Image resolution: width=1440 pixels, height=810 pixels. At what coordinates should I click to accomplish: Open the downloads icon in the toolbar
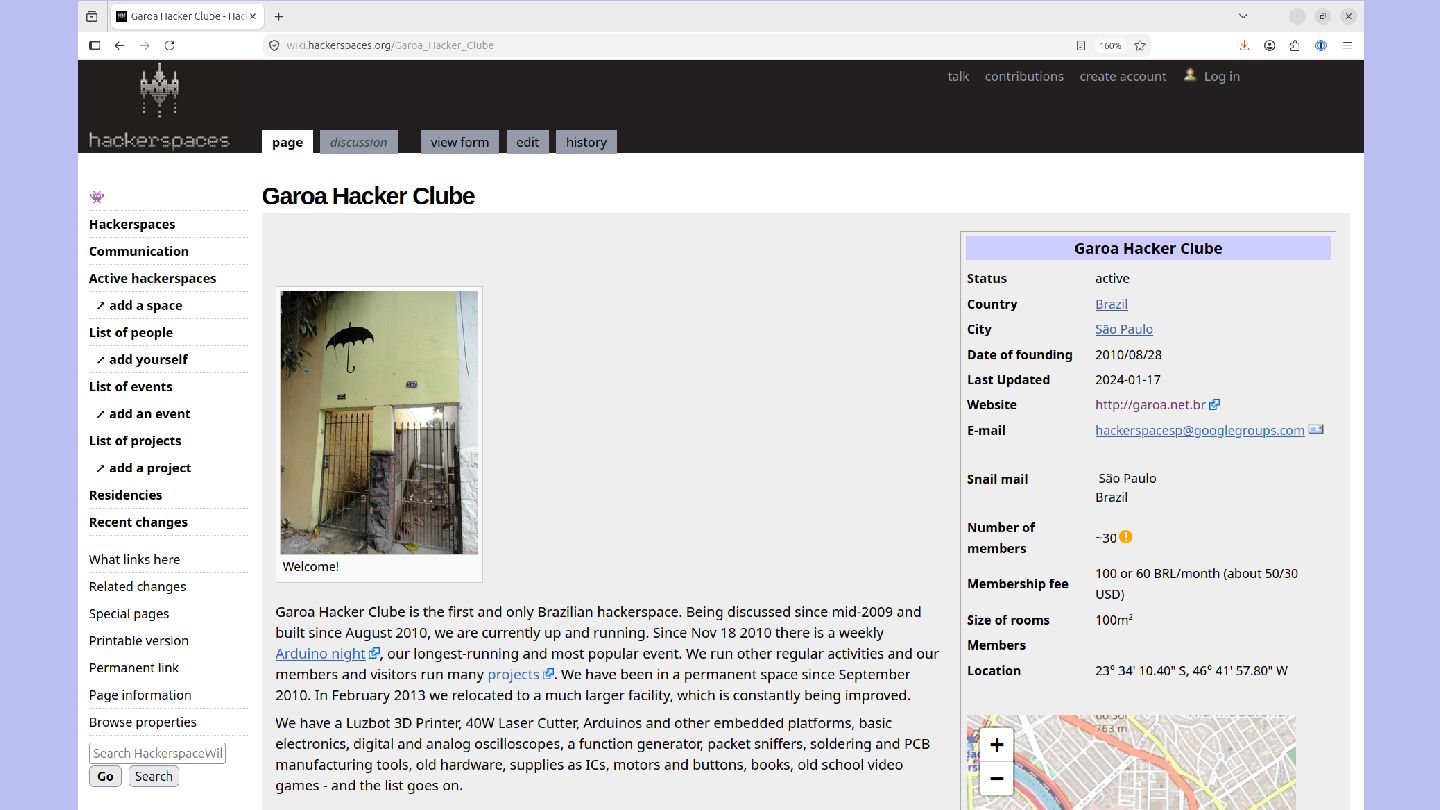[1244, 45]
